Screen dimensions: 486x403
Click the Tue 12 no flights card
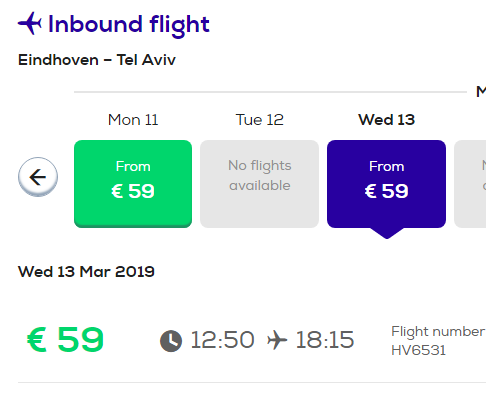coord(259,184)
